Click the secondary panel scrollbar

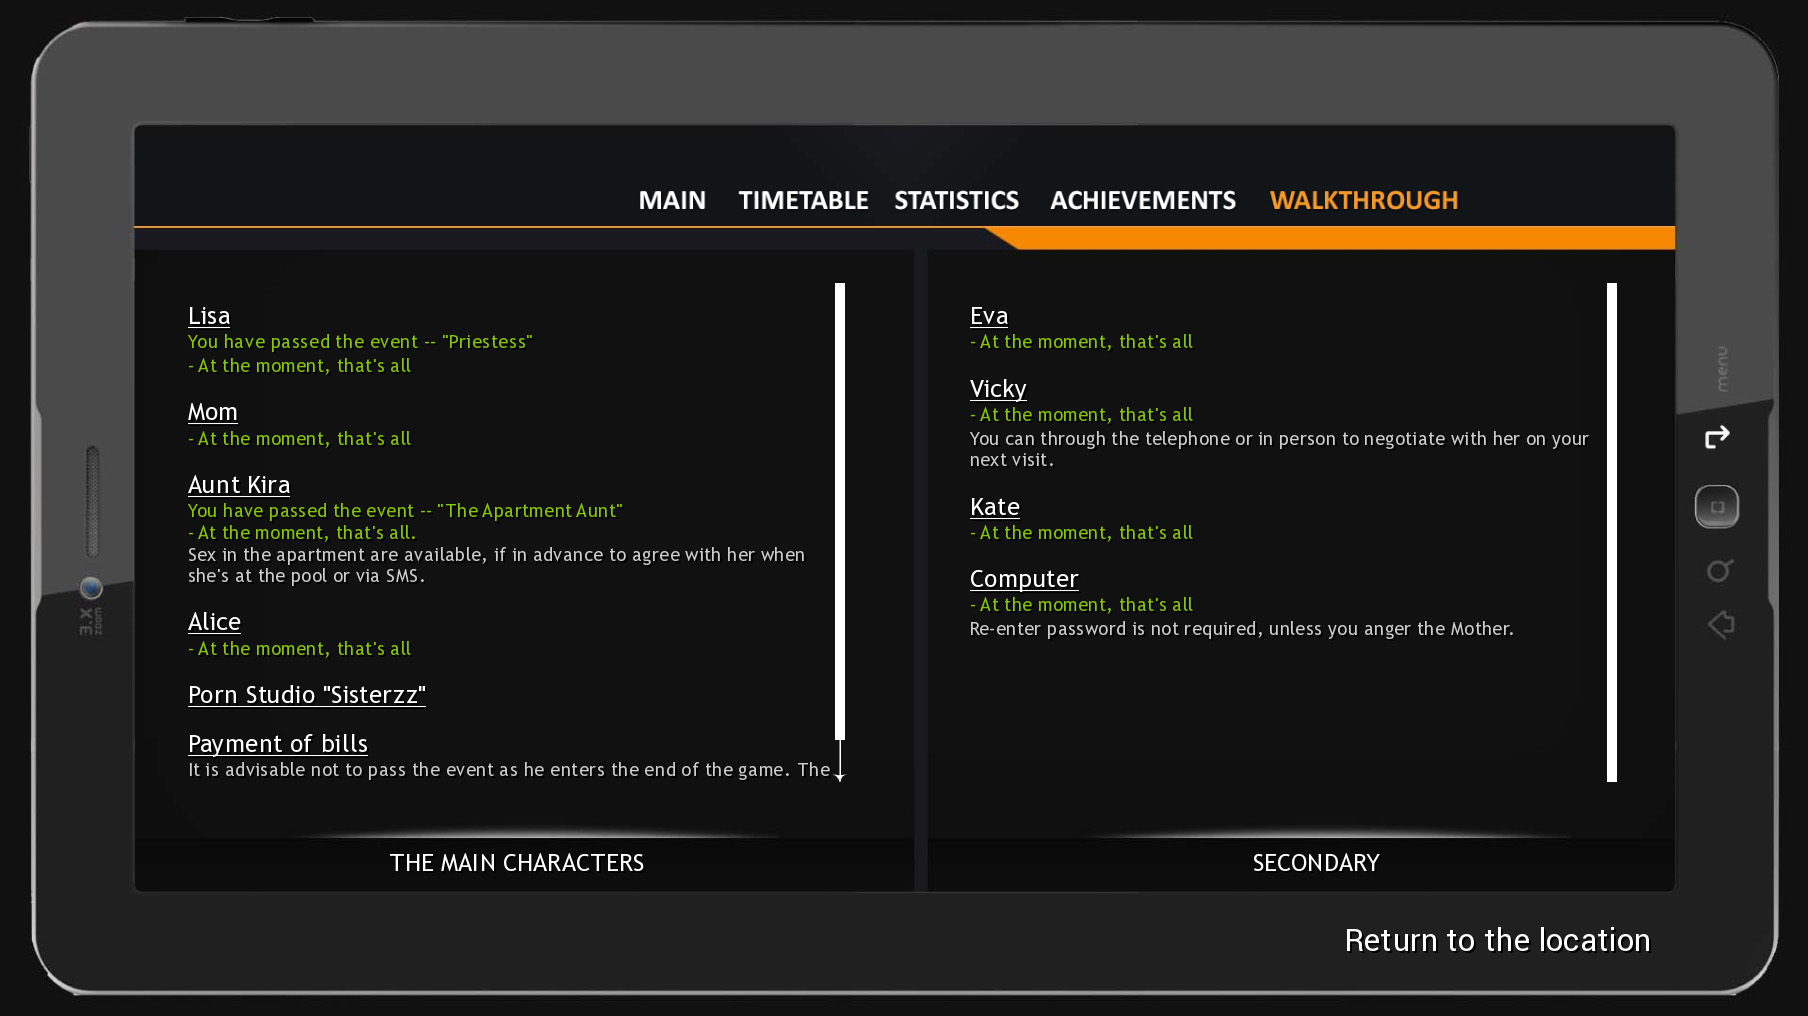[1611, 530]
